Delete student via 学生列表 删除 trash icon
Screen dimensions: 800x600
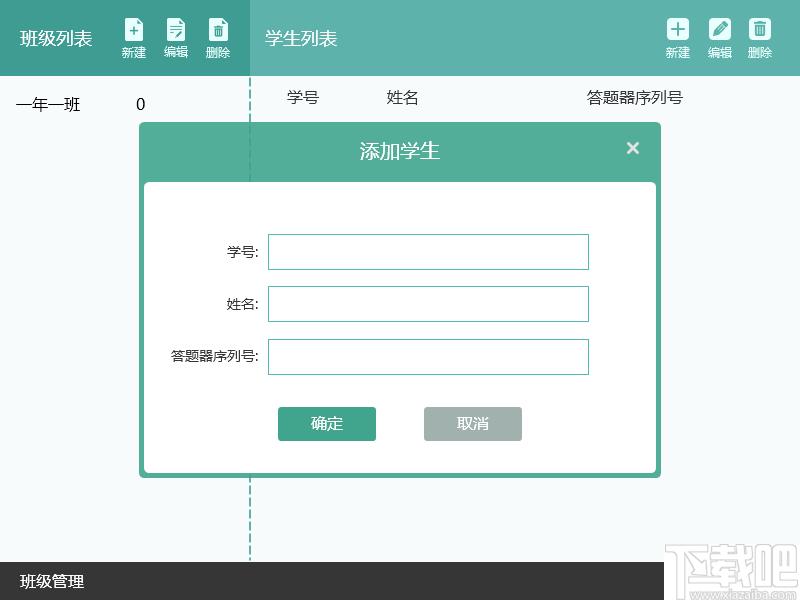760,38
